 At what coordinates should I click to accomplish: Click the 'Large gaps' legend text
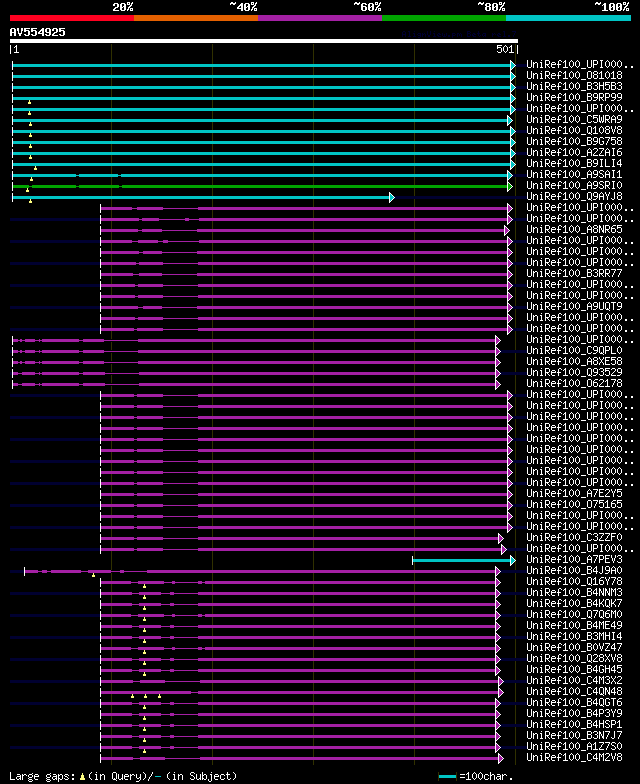(x=43, y=776)
